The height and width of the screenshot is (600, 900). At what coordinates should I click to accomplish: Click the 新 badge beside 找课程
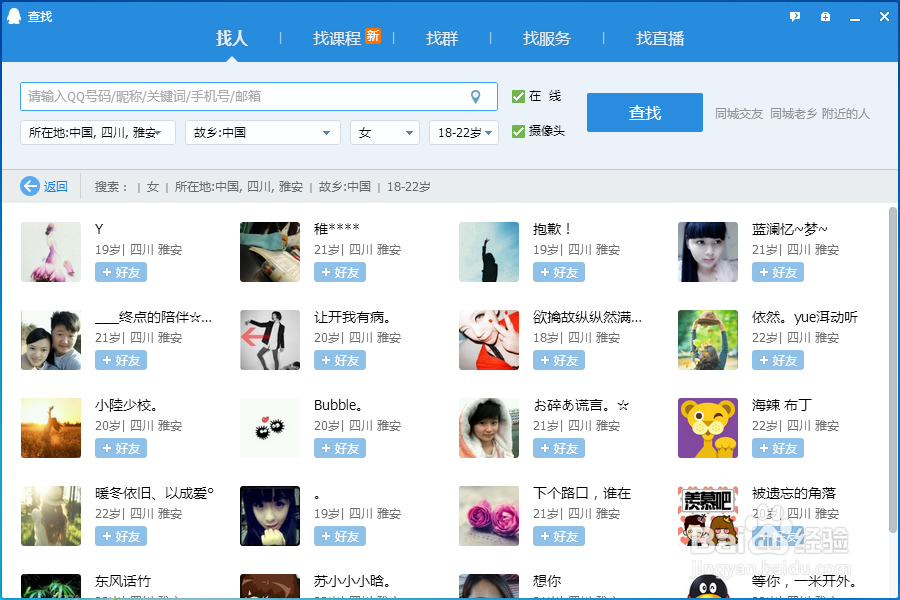[x=373, y=36]
